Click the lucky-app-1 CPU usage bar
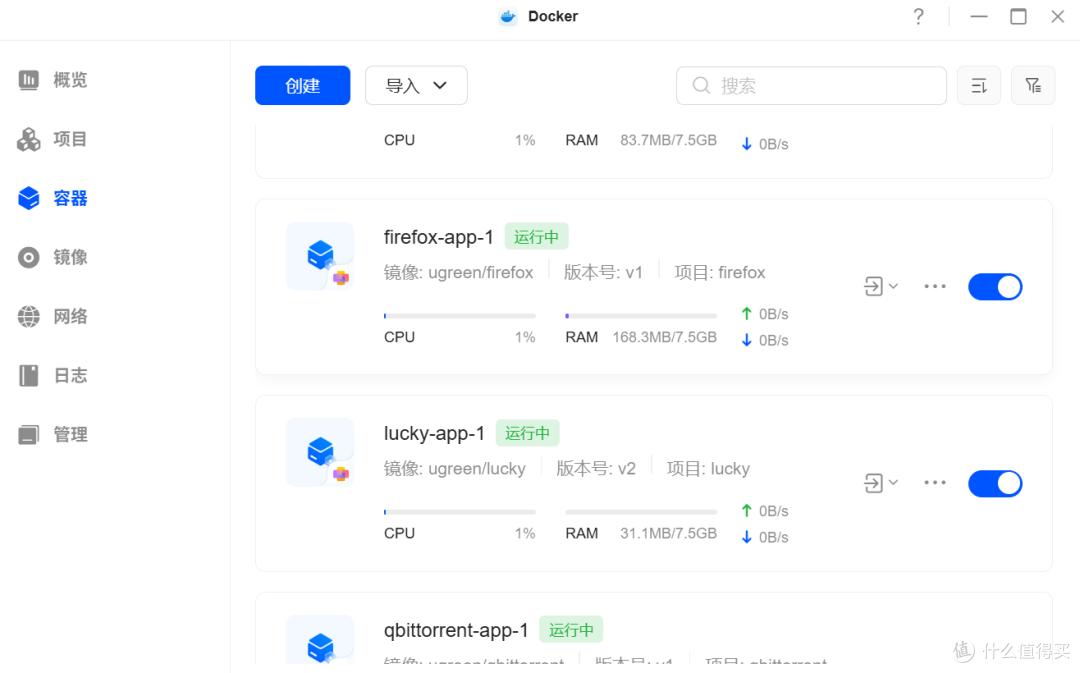Viewport: 1080px width, 673px height. [459, 512]
